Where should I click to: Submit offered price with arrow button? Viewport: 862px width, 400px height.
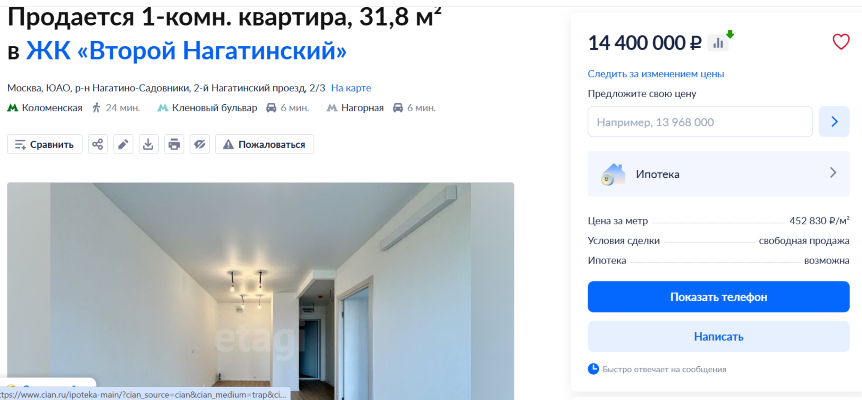click(x=834, y=121)
